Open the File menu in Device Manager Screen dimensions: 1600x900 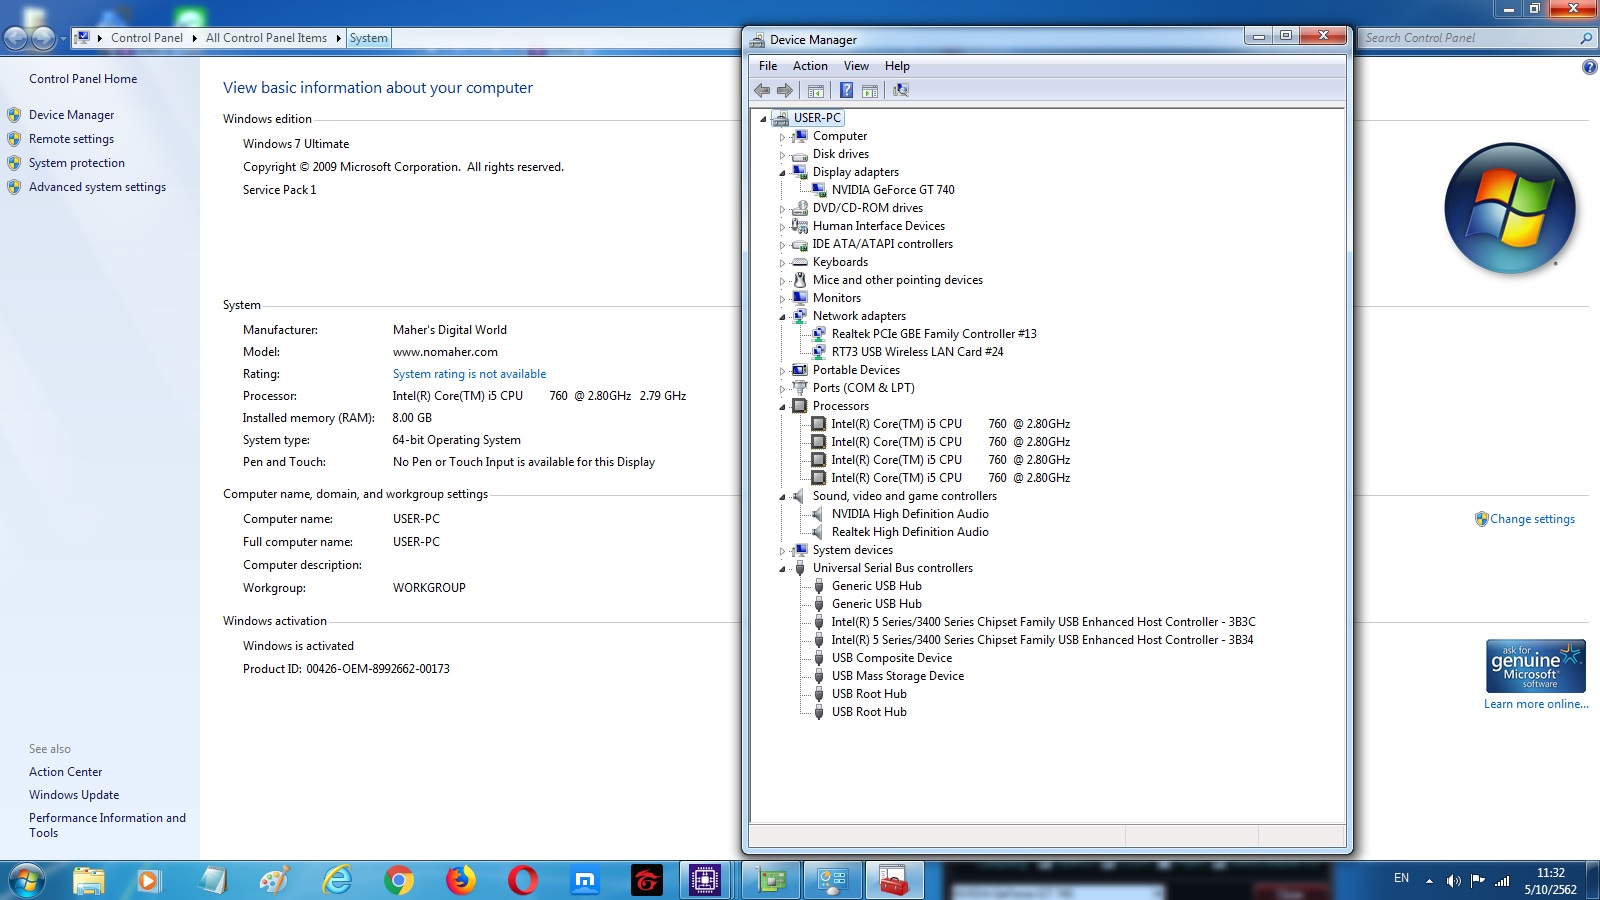tap(768, 66)
